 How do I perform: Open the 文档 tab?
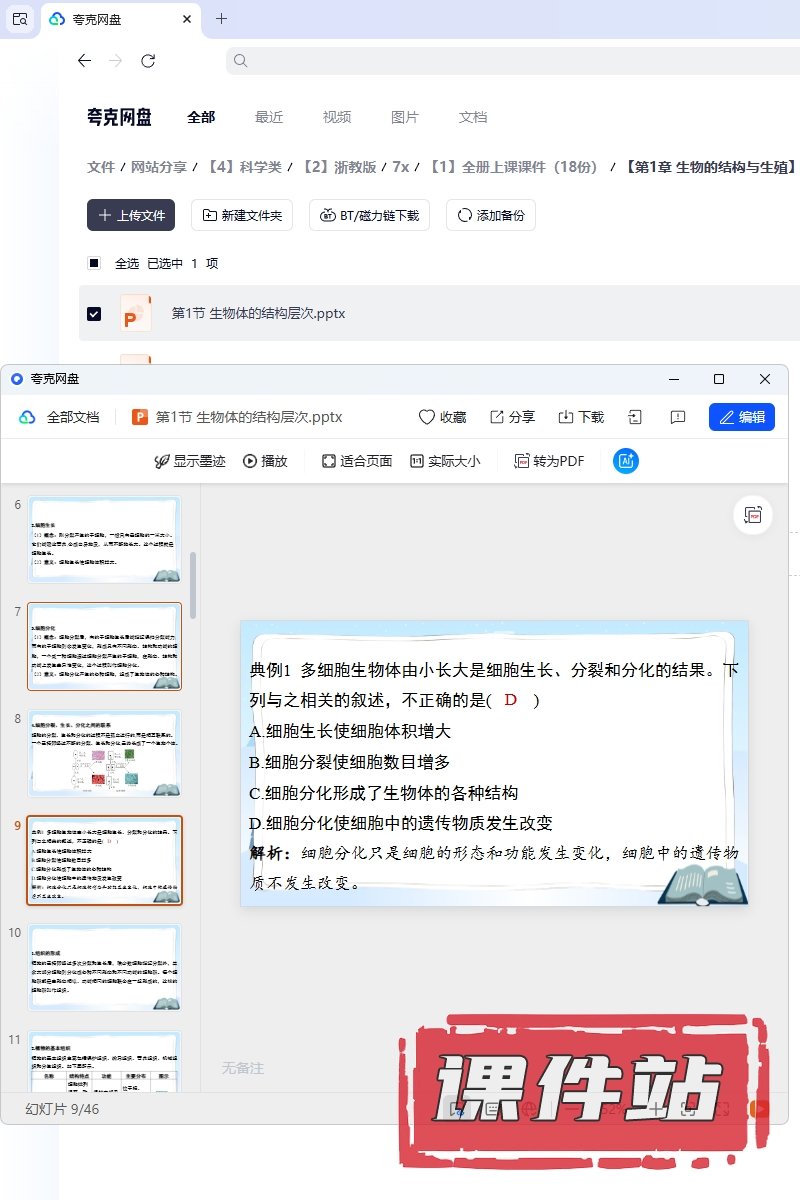472,117
